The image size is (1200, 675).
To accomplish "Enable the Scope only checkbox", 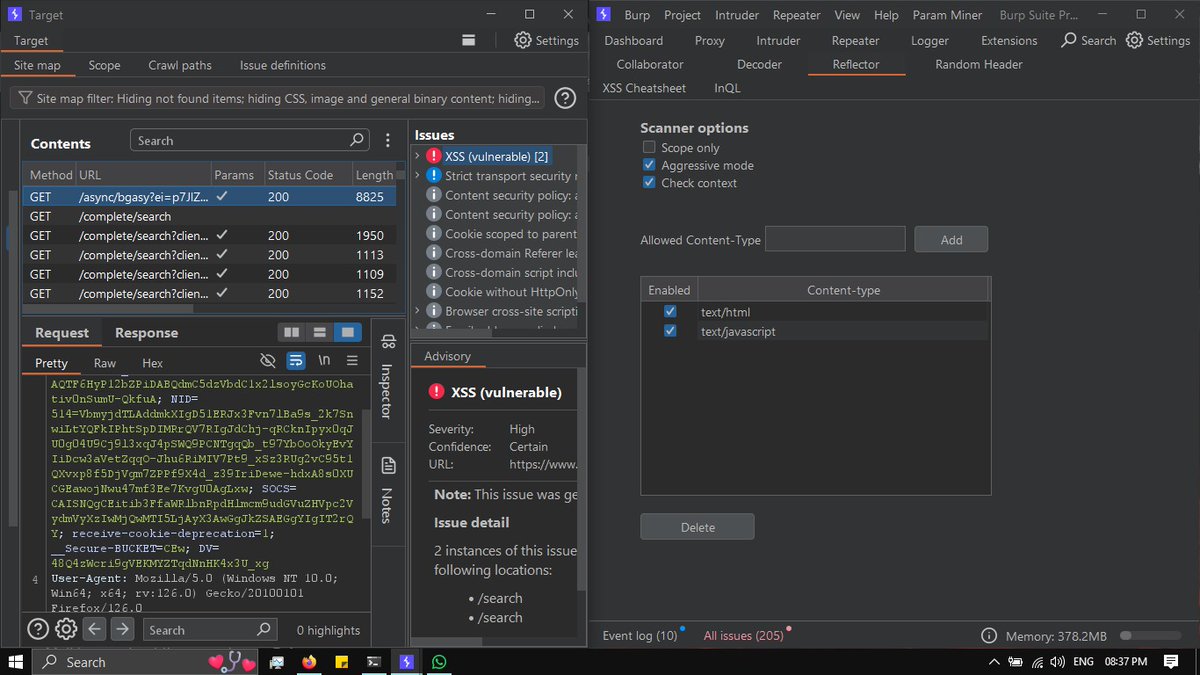I will pos(649,148).
